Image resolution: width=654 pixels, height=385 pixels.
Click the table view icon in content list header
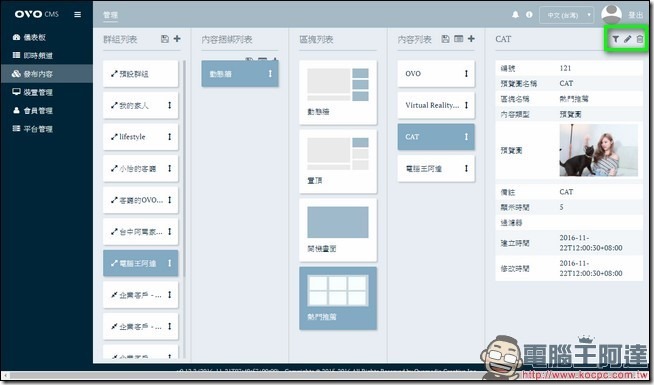pos(458,39)
